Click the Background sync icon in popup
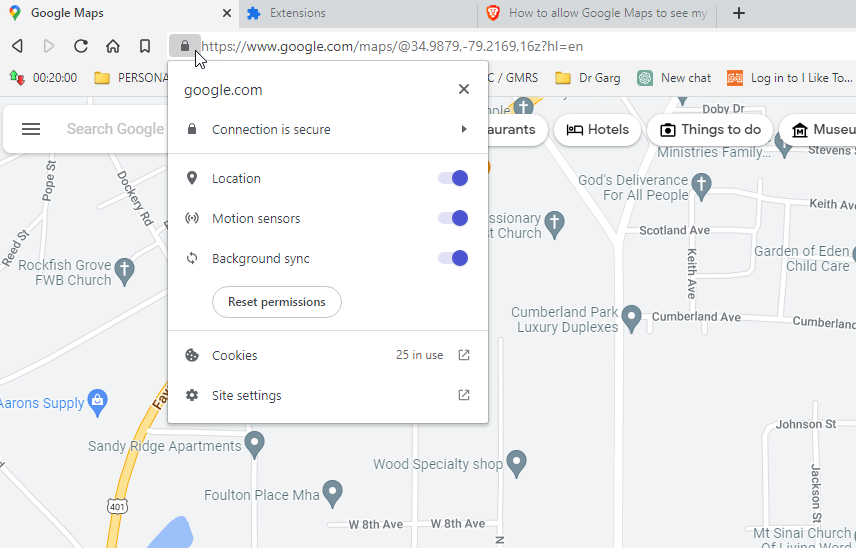Image resolution: width=856 pixels, height=548 pixels. pos(192,258)
